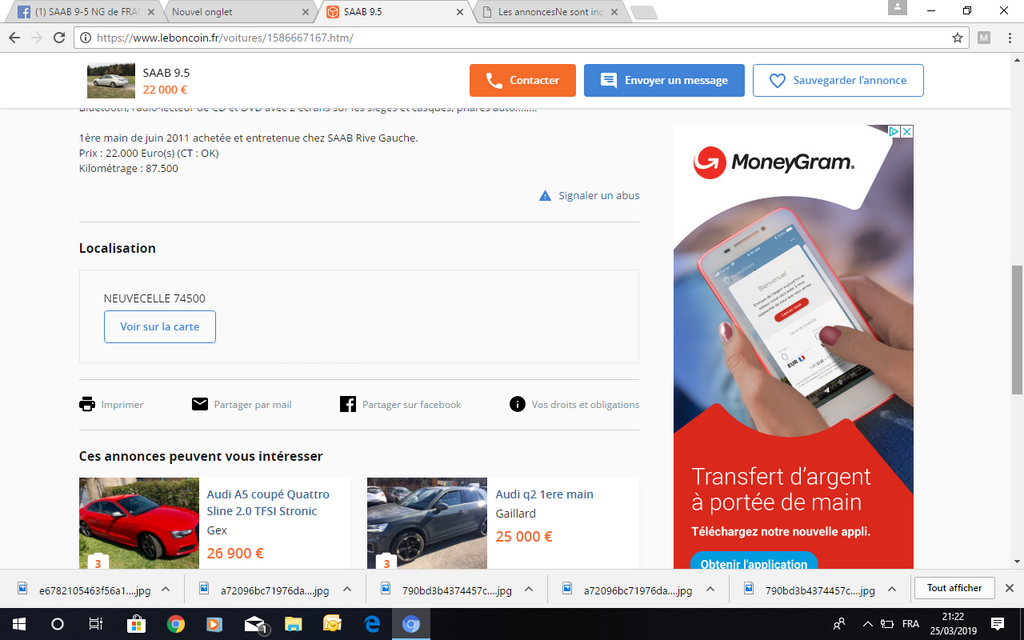The height and width of the screenshot is (640, 1024).
Task: Click the page vertical scrollbar thumb
Action: pos(1017,330)
